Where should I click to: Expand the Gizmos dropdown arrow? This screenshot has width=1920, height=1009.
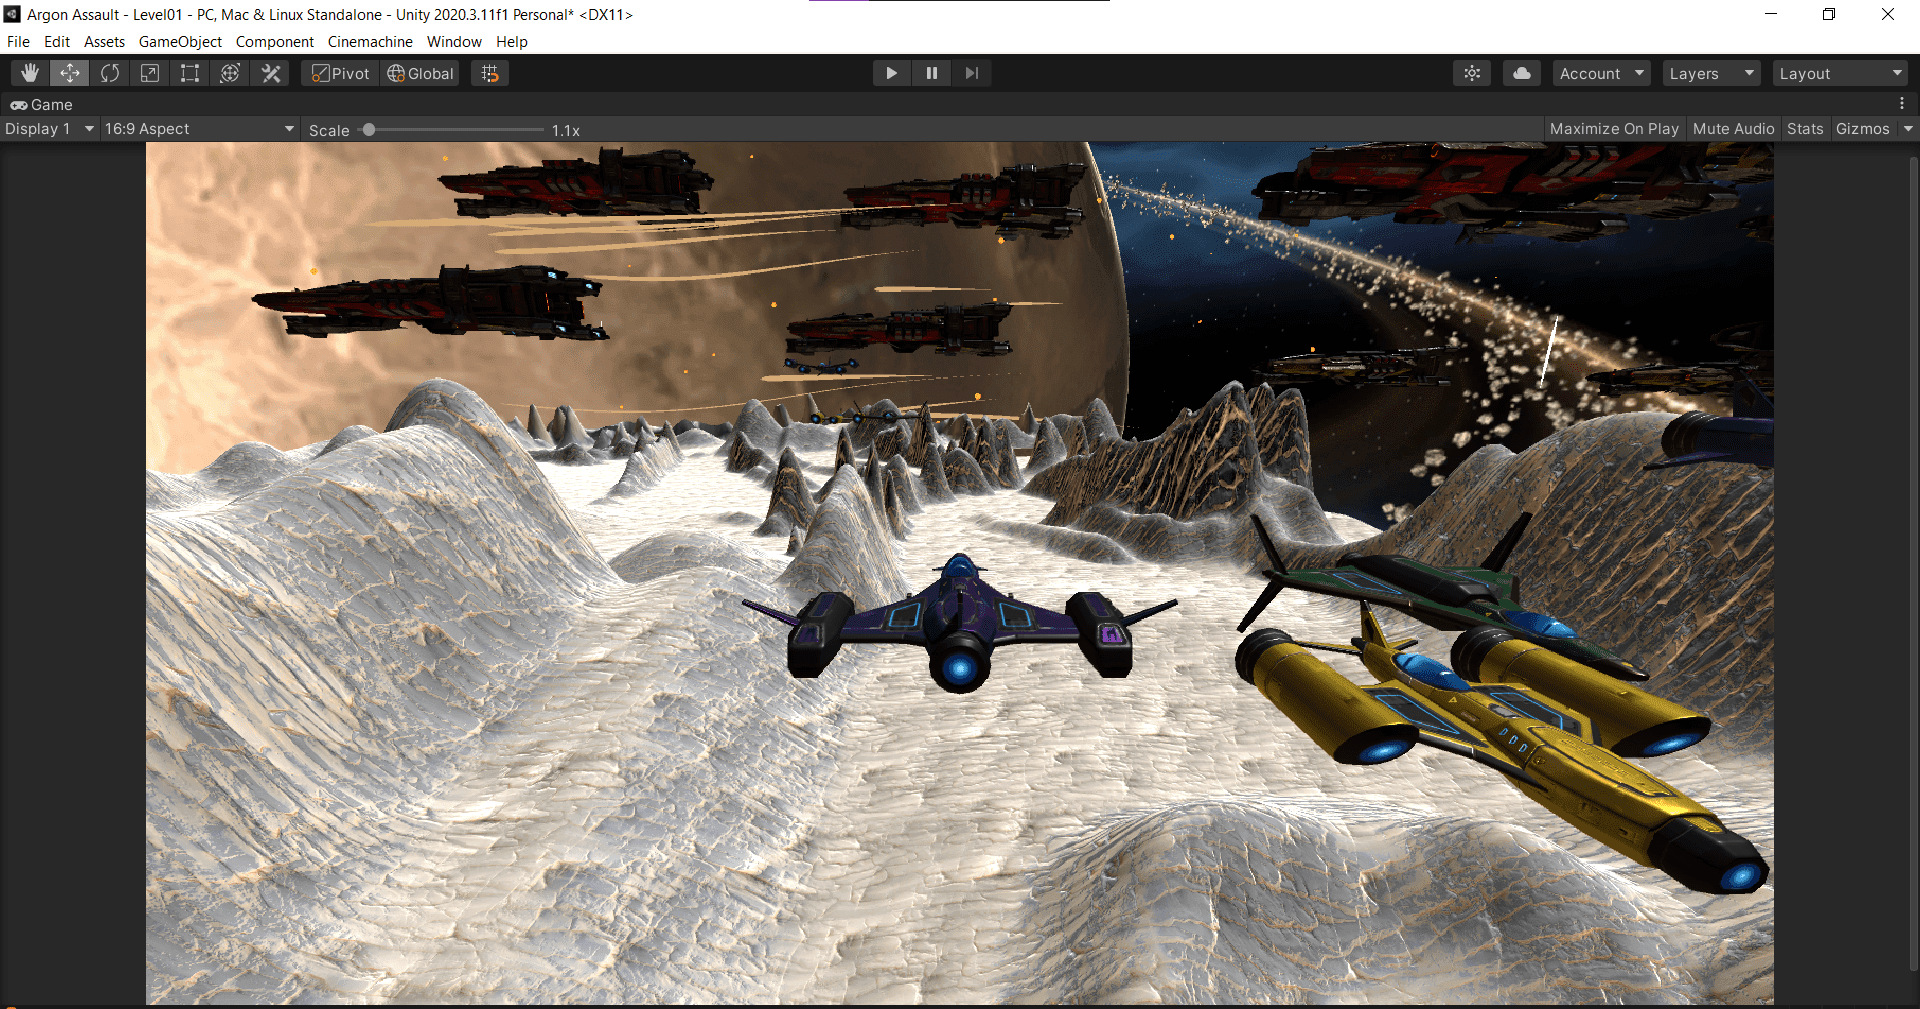point(1908,129)
